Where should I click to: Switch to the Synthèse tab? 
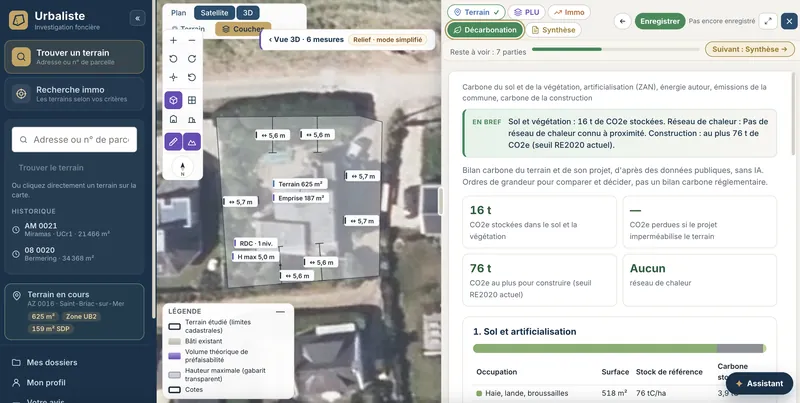click(553, 30)
